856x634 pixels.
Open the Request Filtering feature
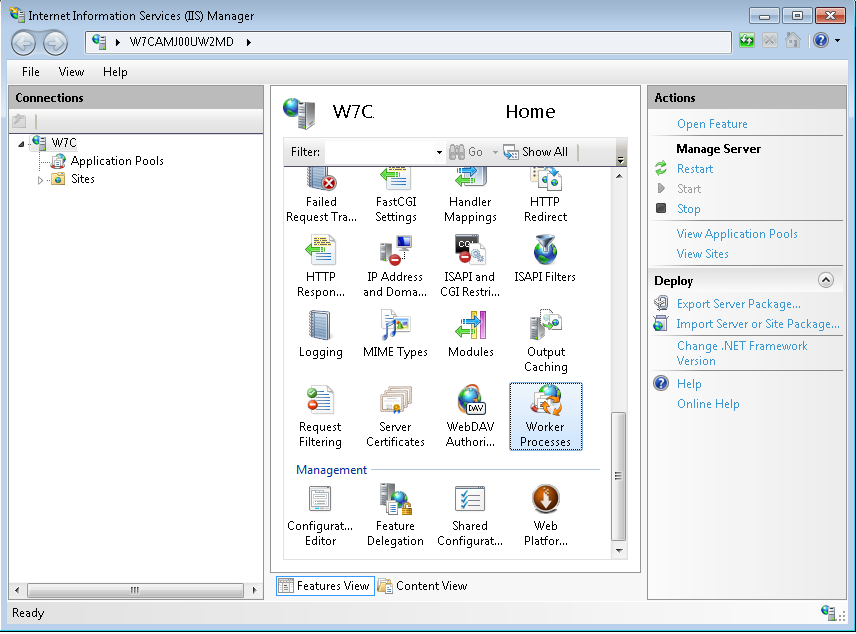pos(320,417)
